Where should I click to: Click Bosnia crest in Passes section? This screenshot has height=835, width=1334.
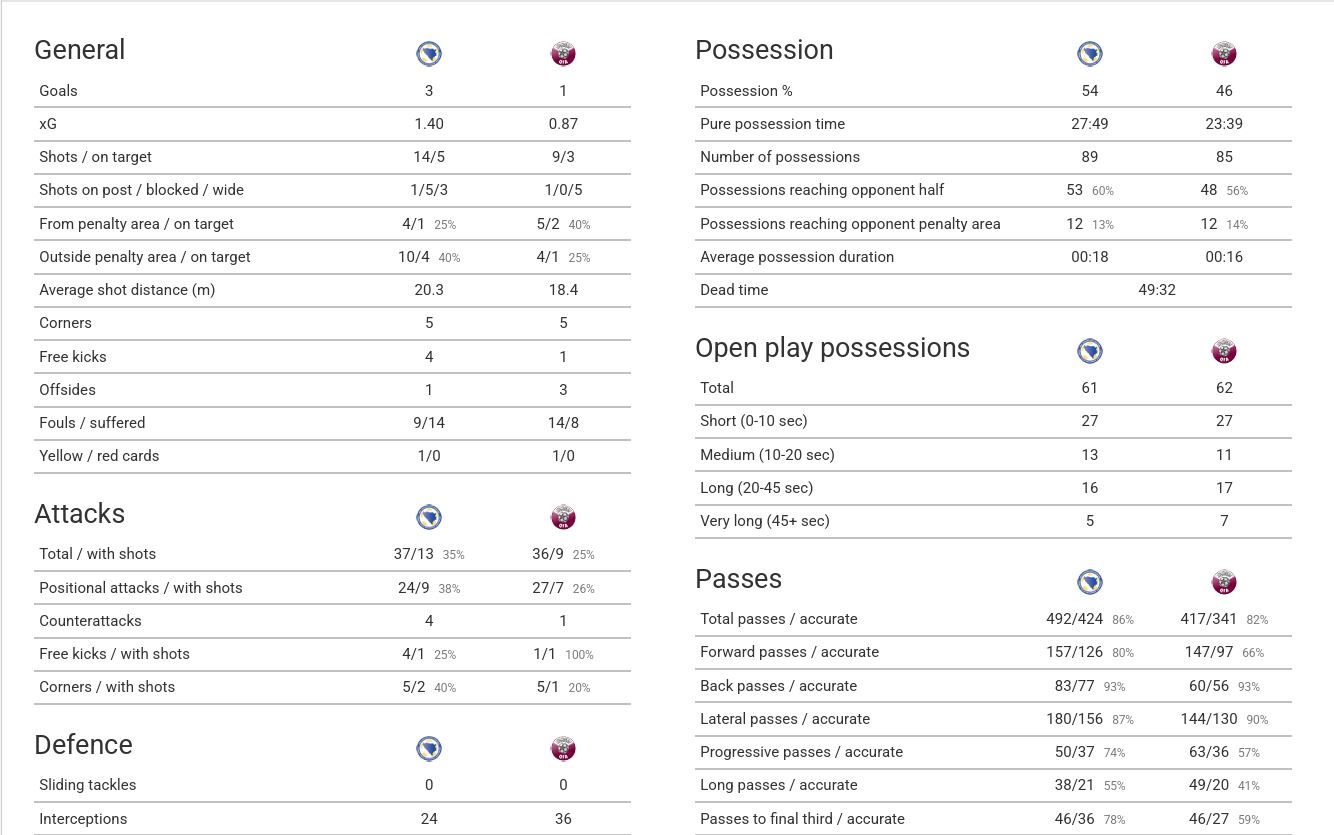click(1090, 582)
